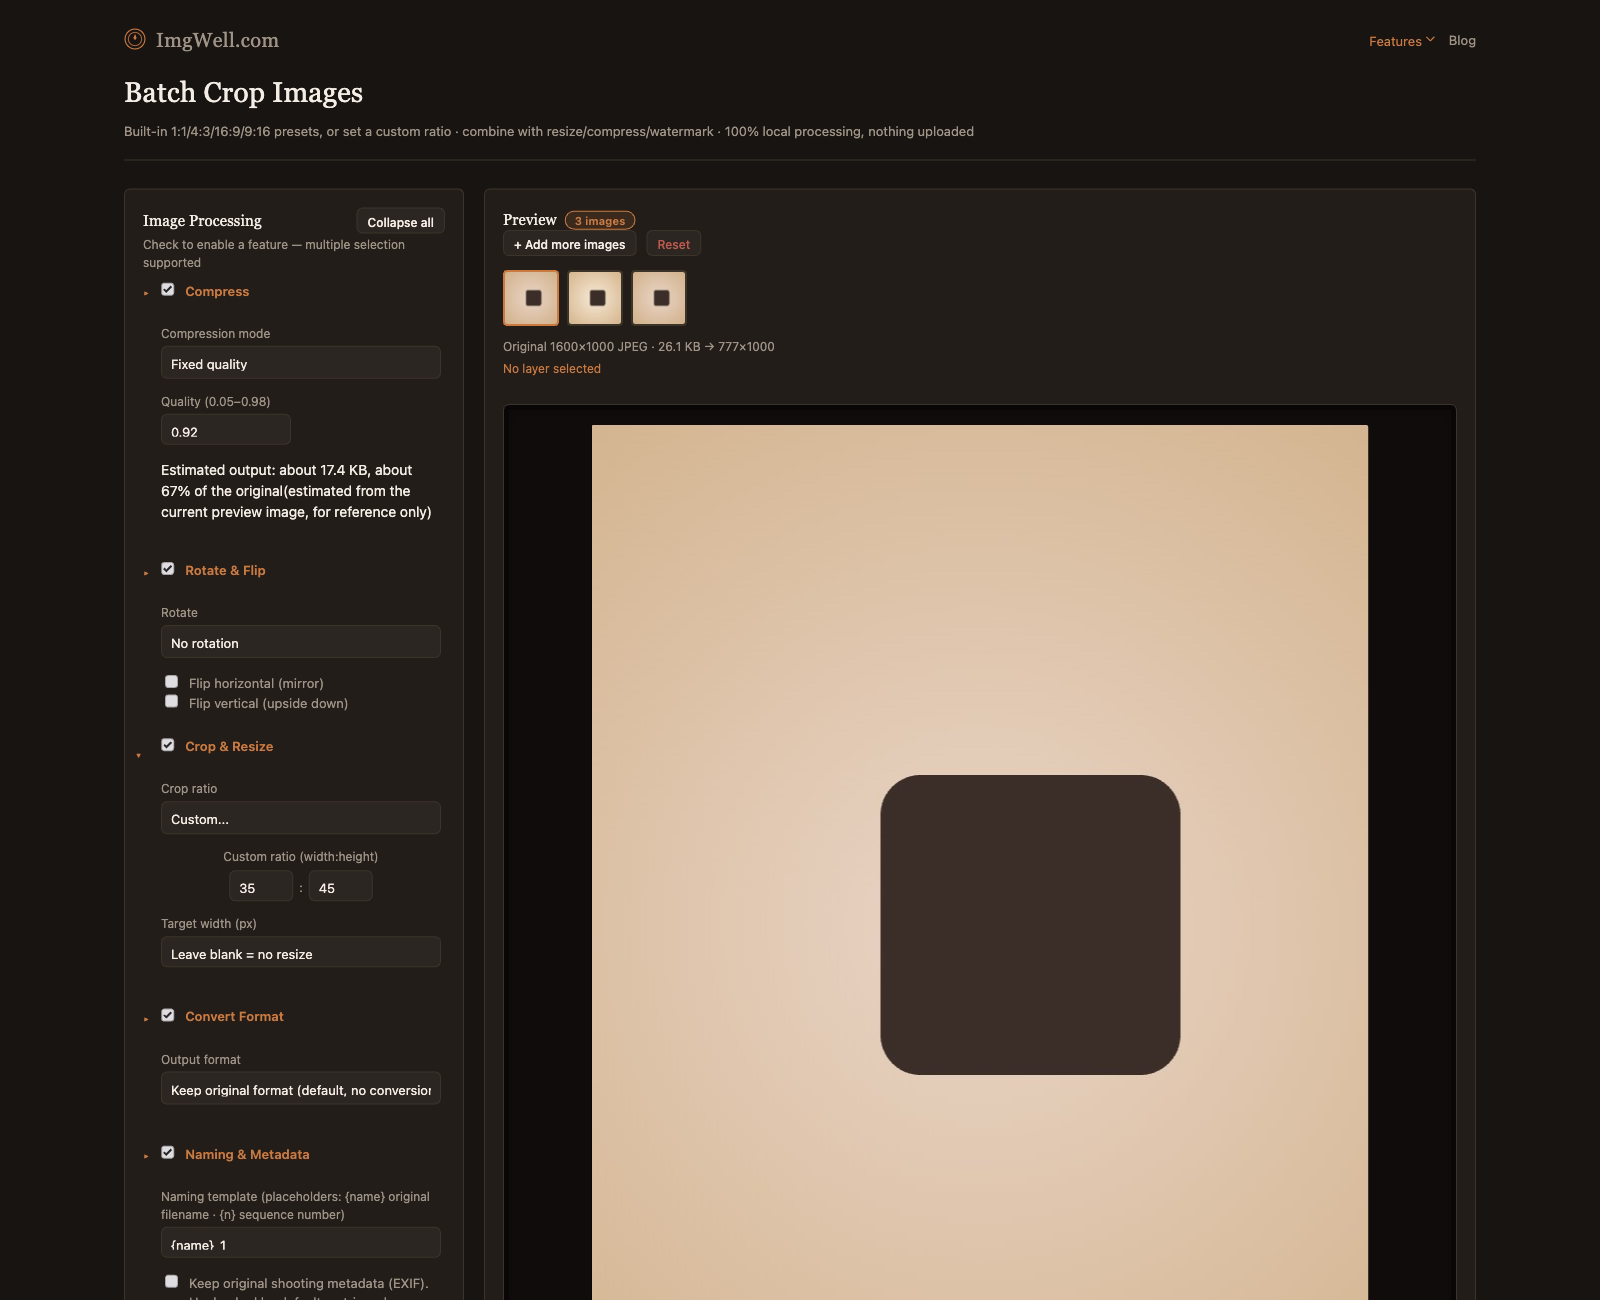Screen dimensions: 1600x1300
Task: Click the ImgWell clock logo icon
Action: click(135, 39)
